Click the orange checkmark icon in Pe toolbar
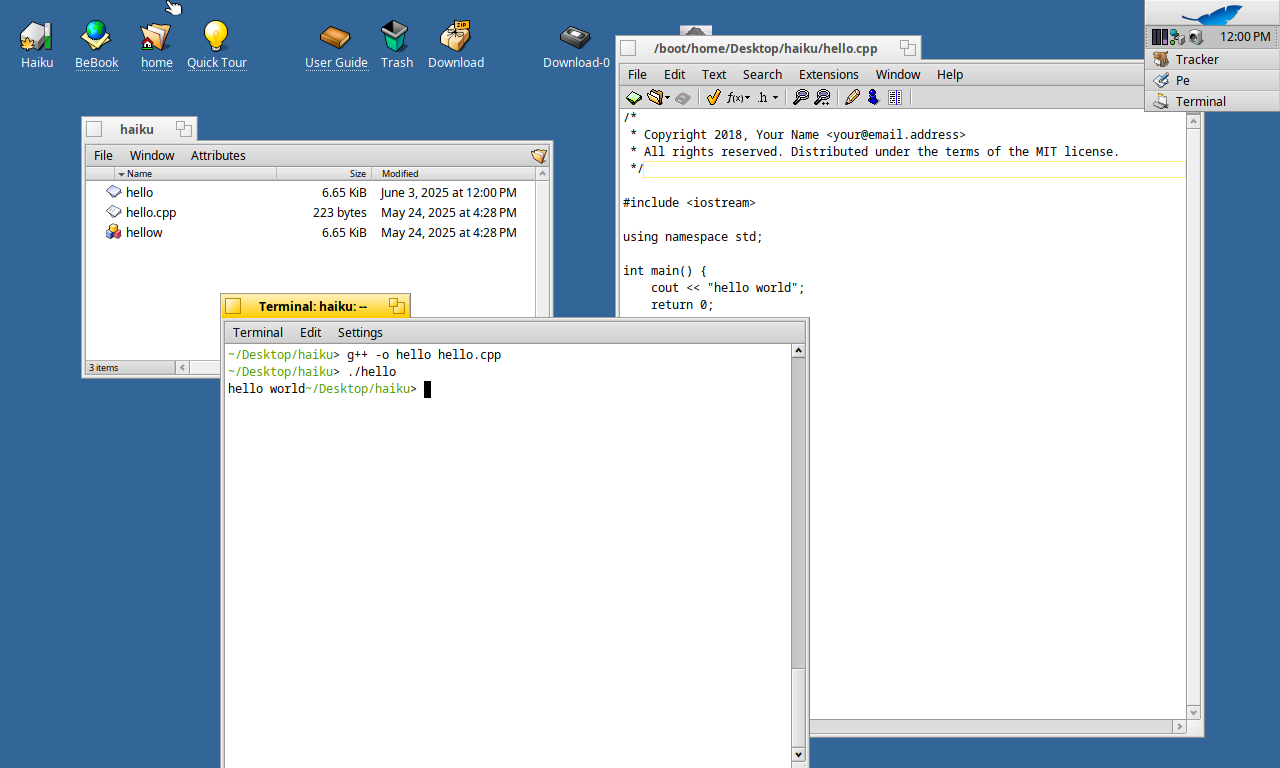Viewport: 1280px width, 768px height. [713, 97]
